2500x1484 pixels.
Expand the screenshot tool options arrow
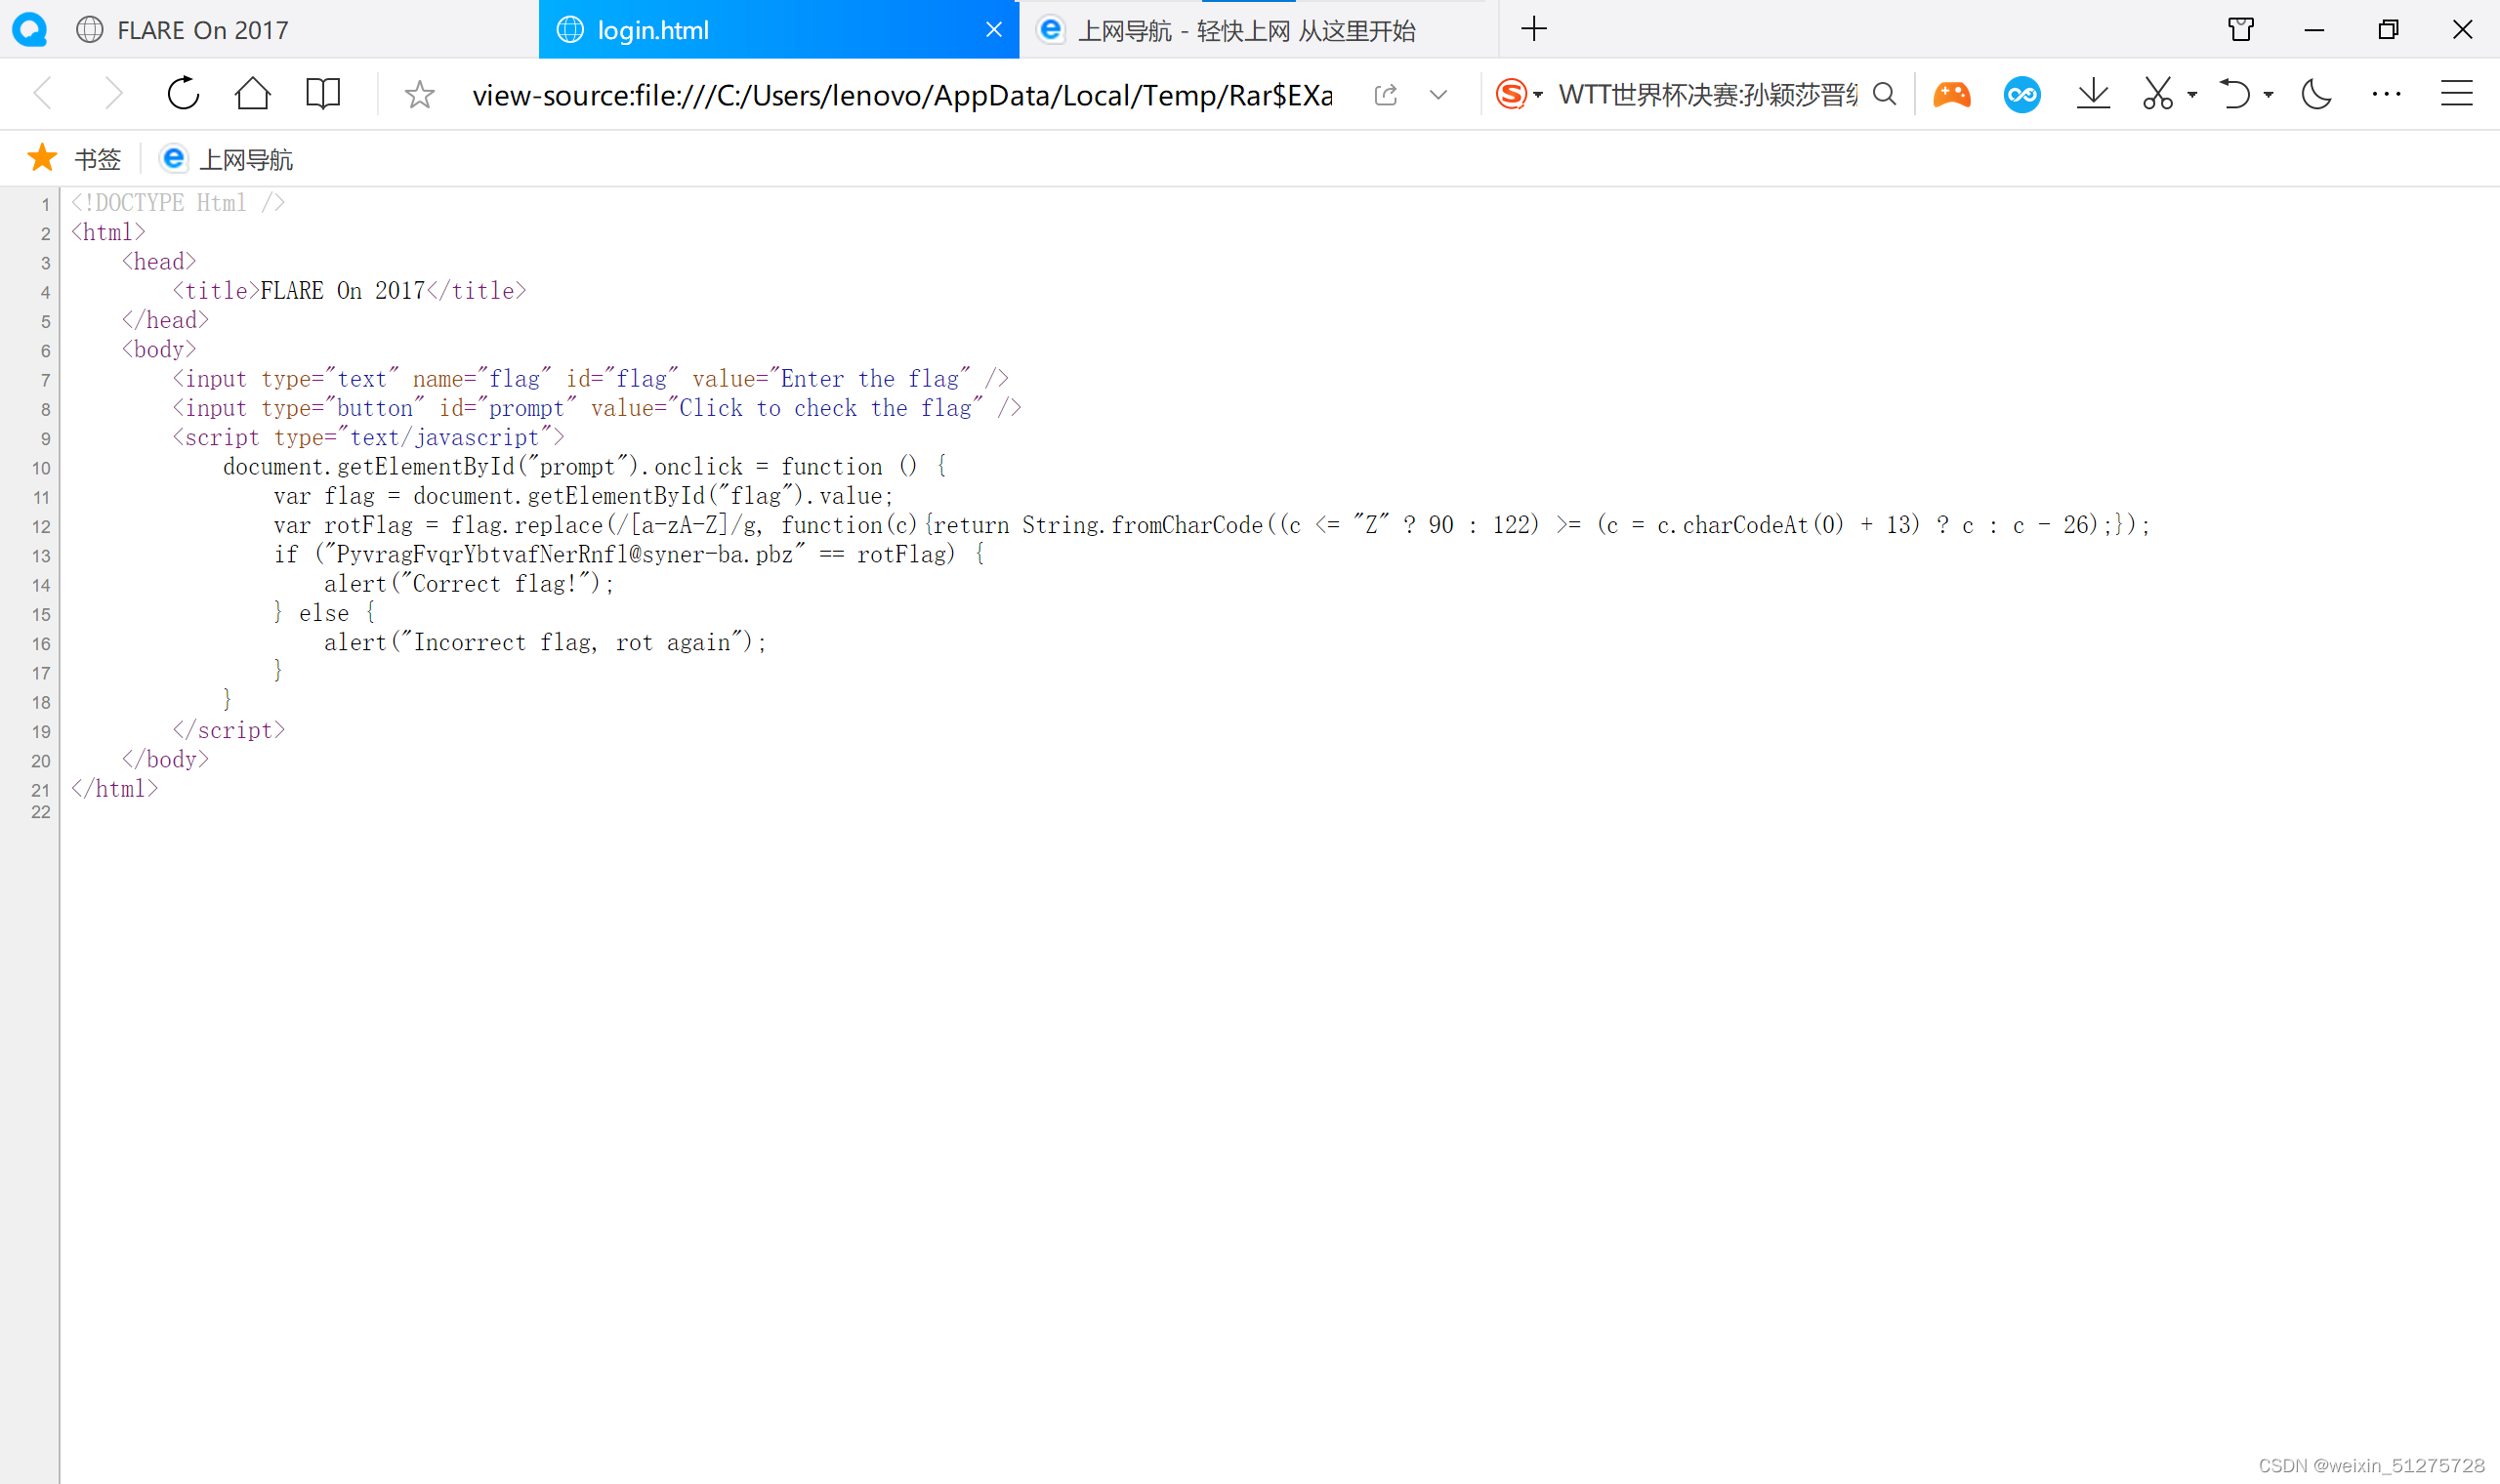(2192, 96)
